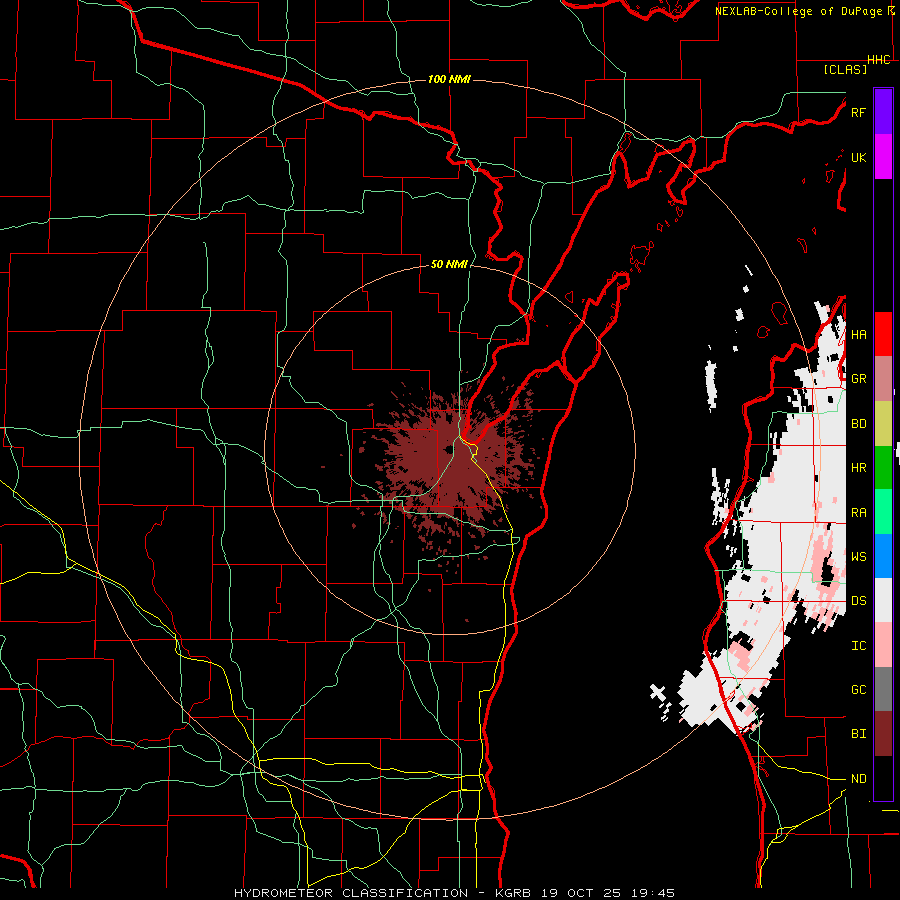Click the bright green RA legend swatch

[883, 511]
